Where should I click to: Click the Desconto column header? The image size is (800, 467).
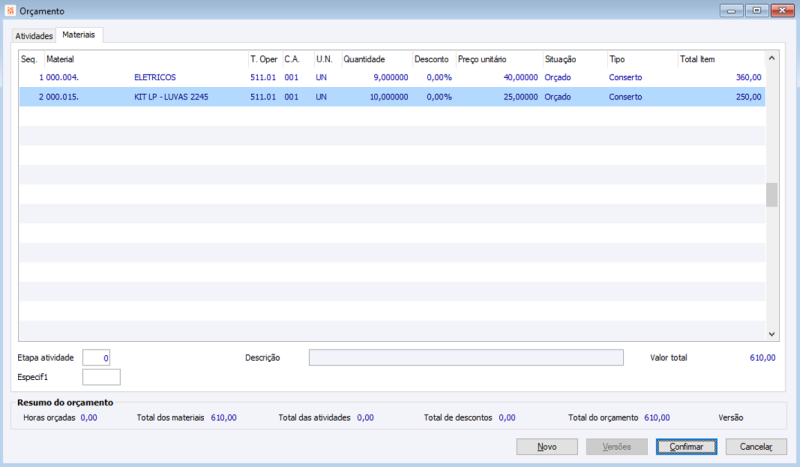[x=432, y=59]
